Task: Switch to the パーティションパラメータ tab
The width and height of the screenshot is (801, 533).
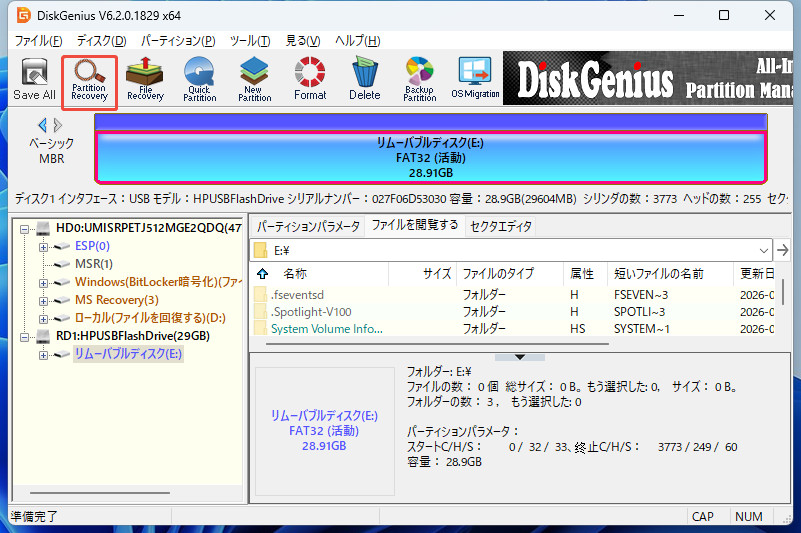Action: coord(308,226)
